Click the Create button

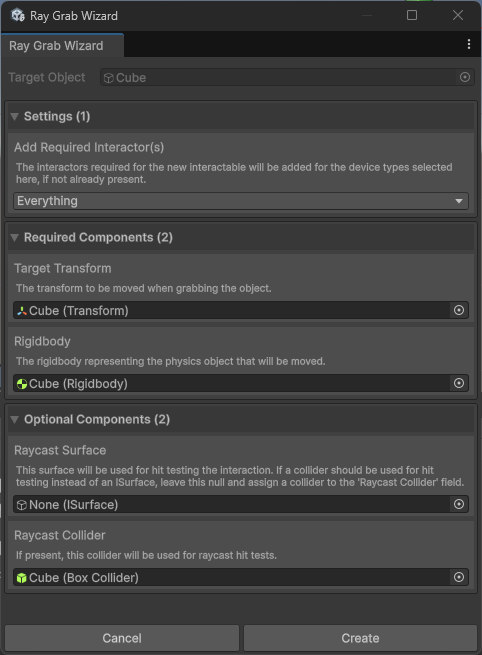click(x=360, y=638)
